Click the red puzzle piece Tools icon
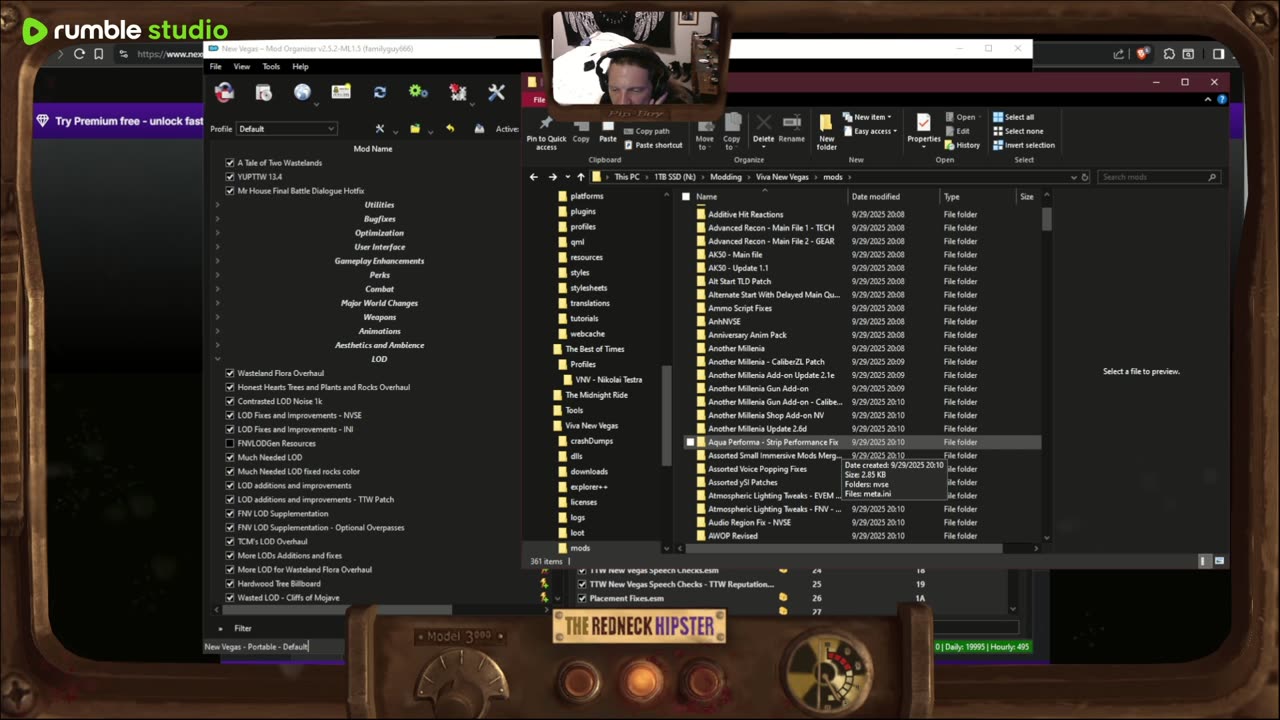The image size is (1280, 720). [x=458, y=93]
